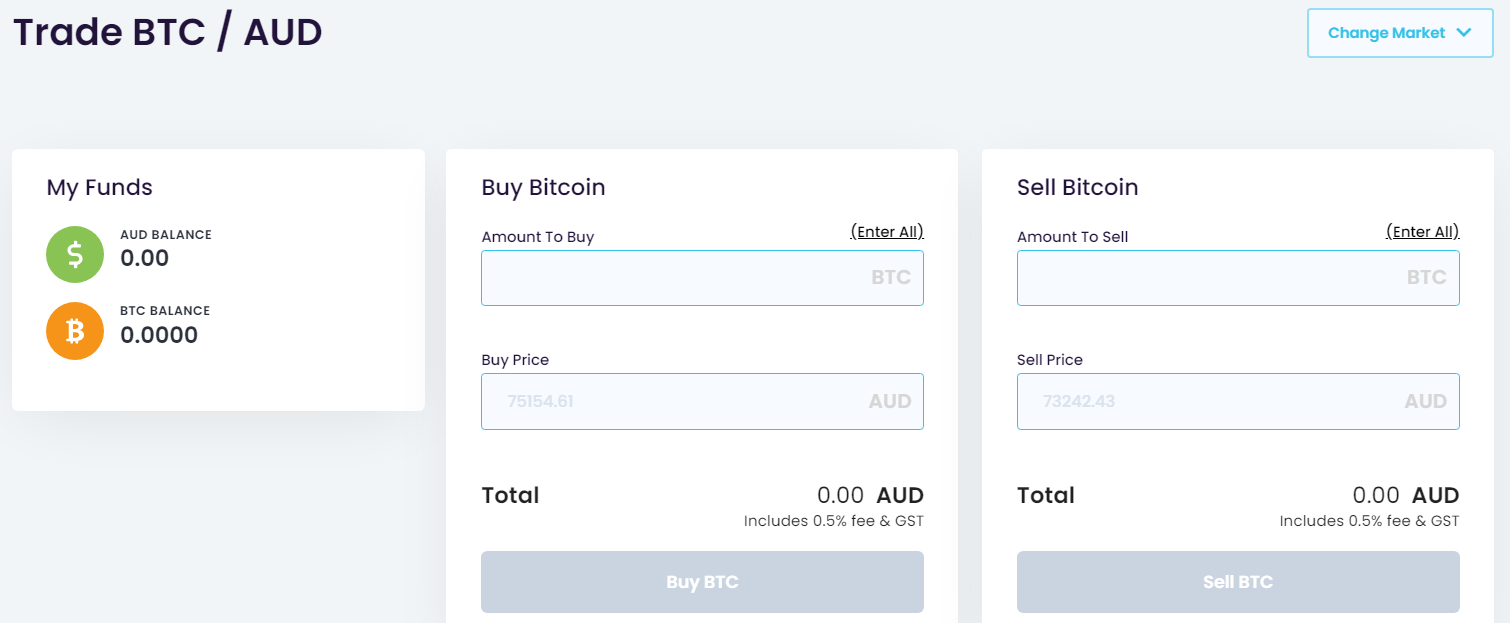Select the BTC balance value 0.0000
Viewport: 1510px width, 623px height.
coord(159,335)
